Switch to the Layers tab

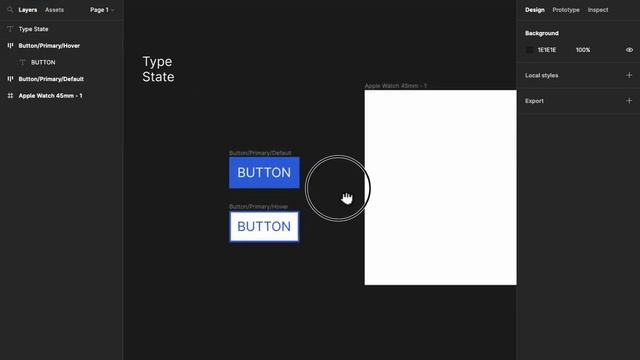[x=28, y=10]
